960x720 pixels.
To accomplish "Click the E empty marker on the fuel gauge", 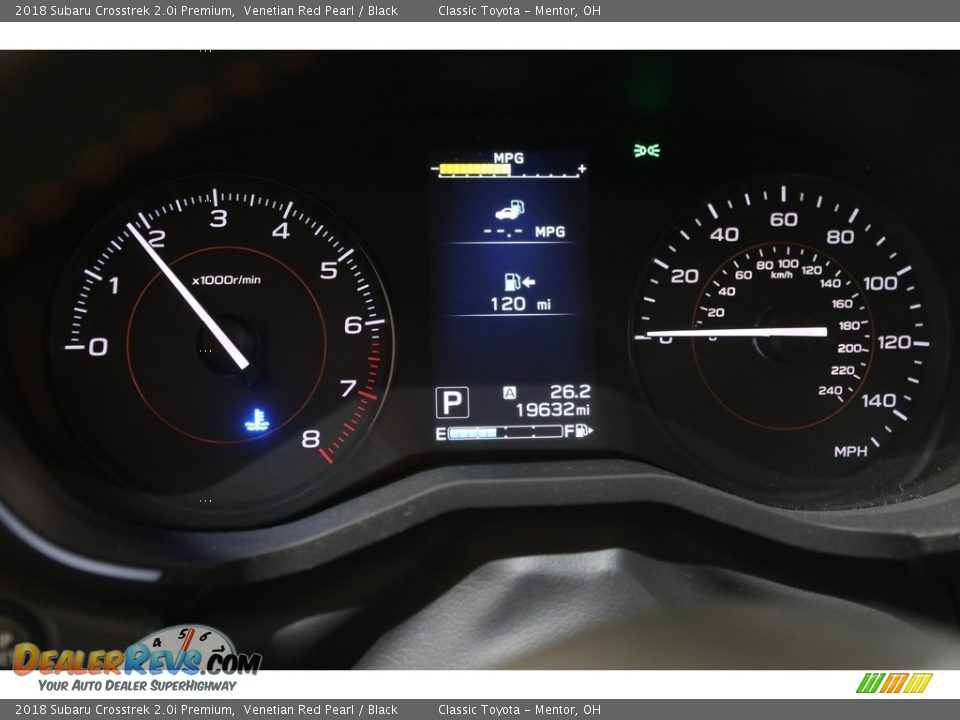I will click(441, 434).
